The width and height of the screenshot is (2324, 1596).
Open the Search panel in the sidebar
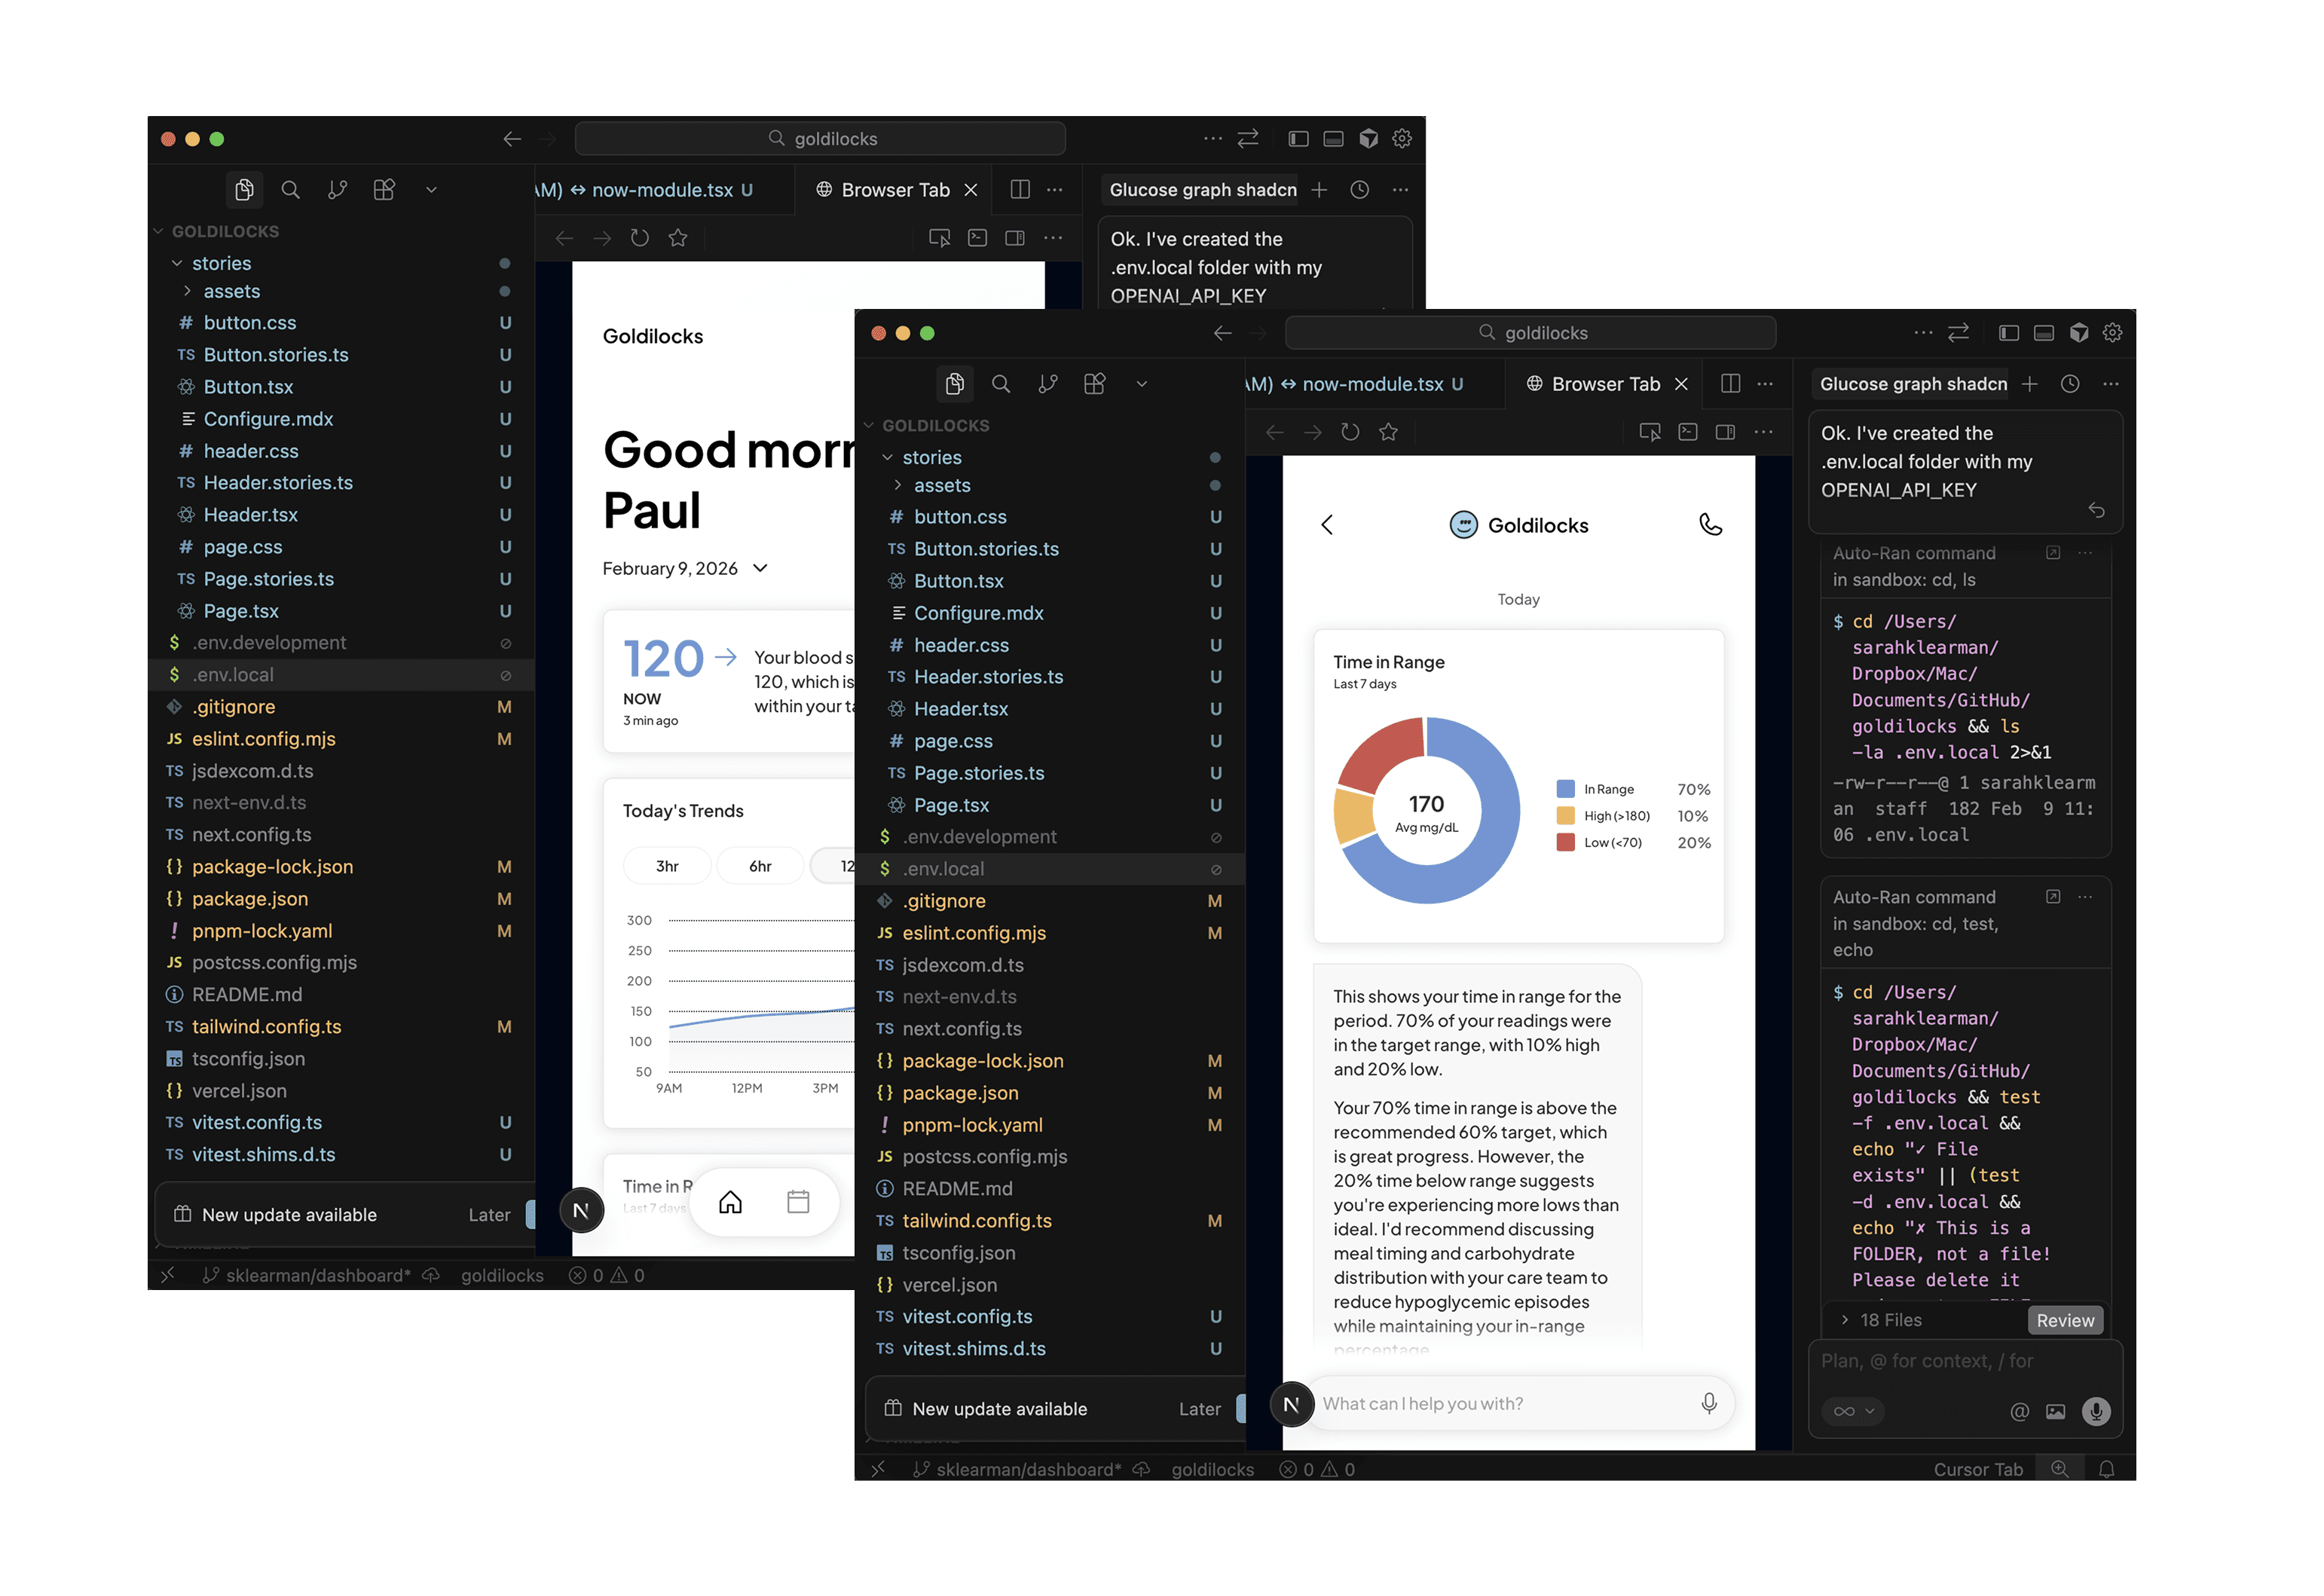[1001, 384]
